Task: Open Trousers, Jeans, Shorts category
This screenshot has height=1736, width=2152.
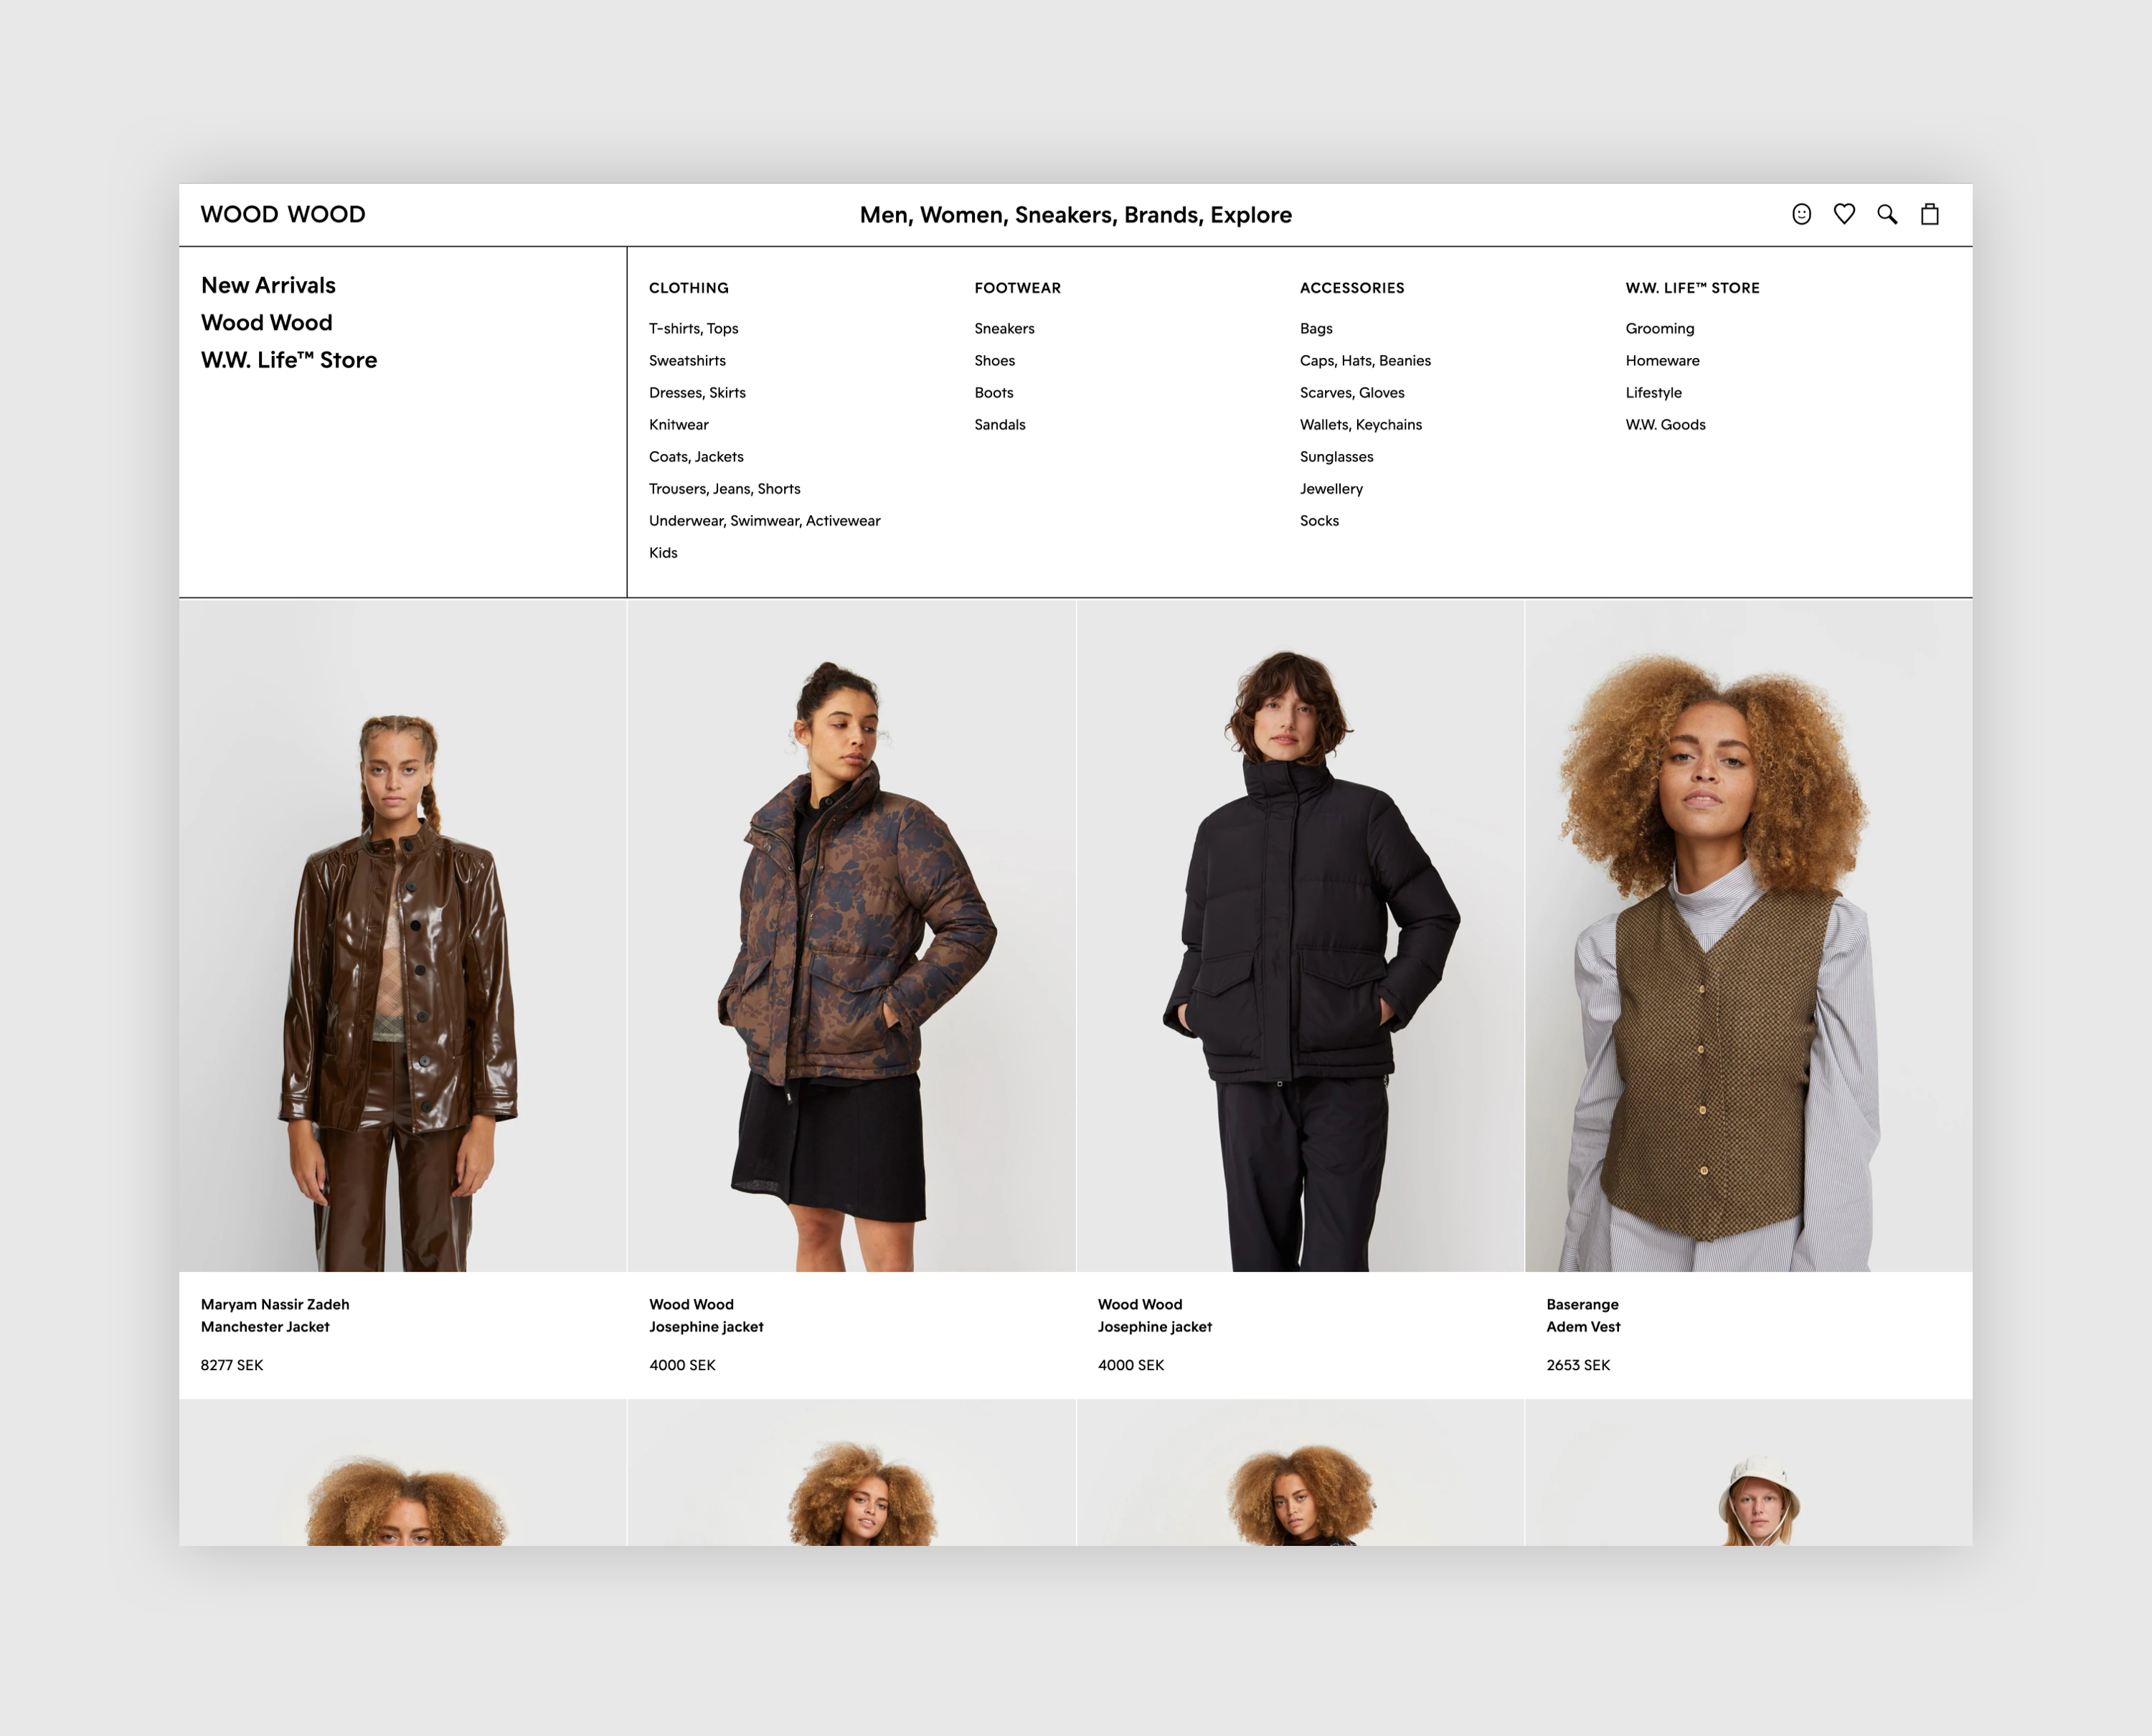Action: (x=724, y=489)
